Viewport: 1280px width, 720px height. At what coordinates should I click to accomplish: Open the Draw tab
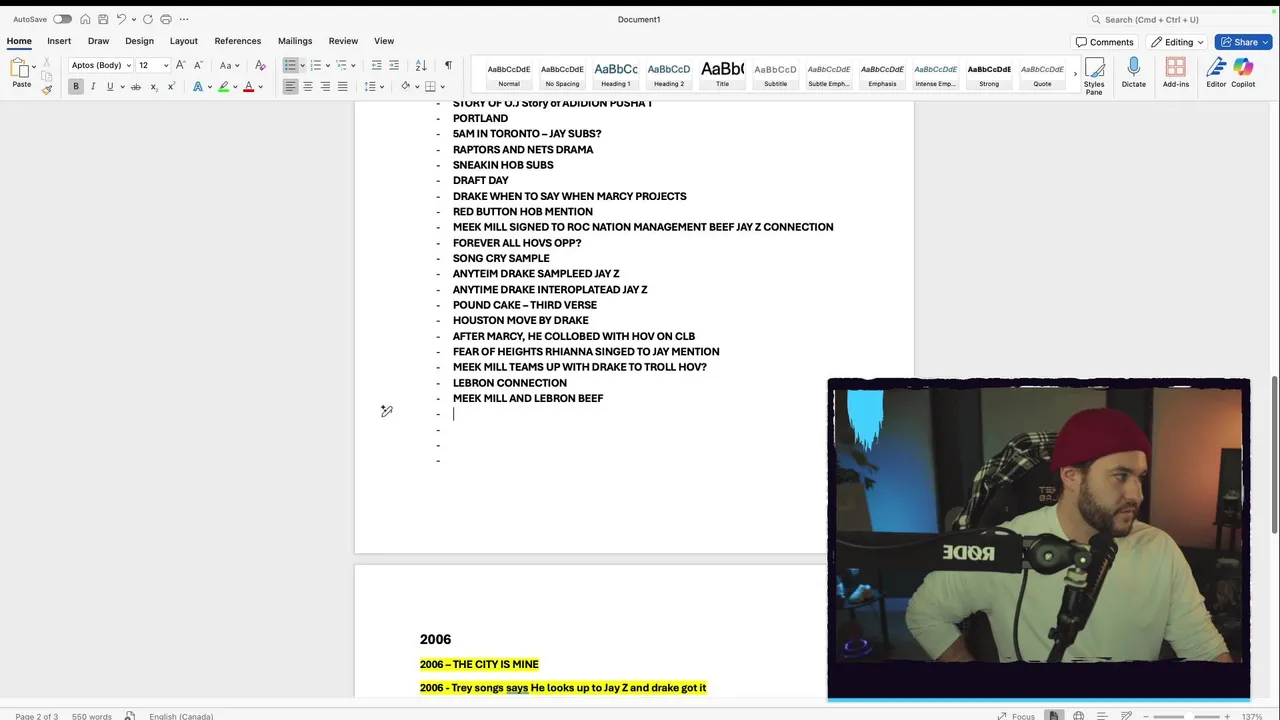[98, 41]
